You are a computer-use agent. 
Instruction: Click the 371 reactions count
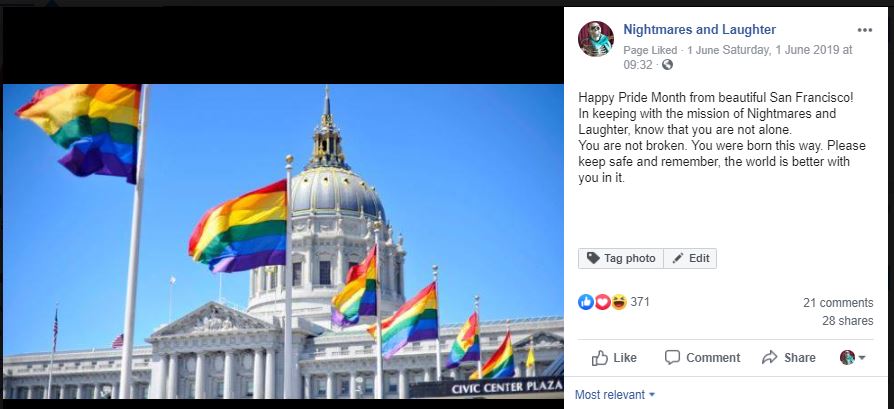tap(640, 302)
